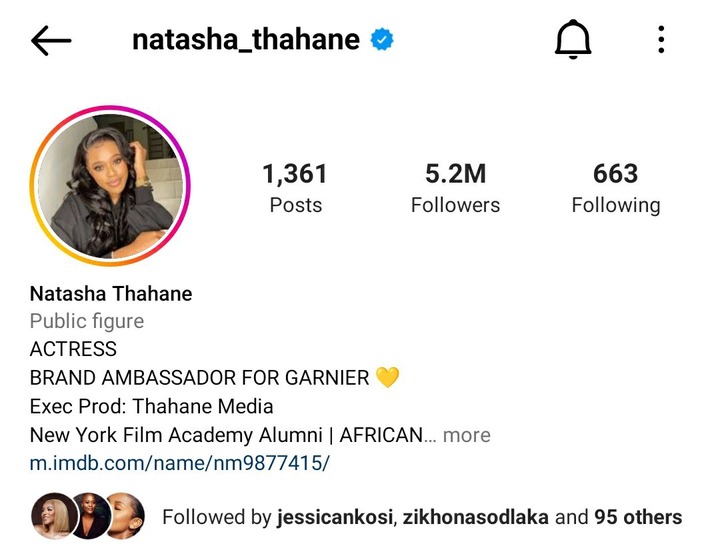Tap jessicankosi in followed-by text
Screen dimensions: 720x546
click(334, 517)
